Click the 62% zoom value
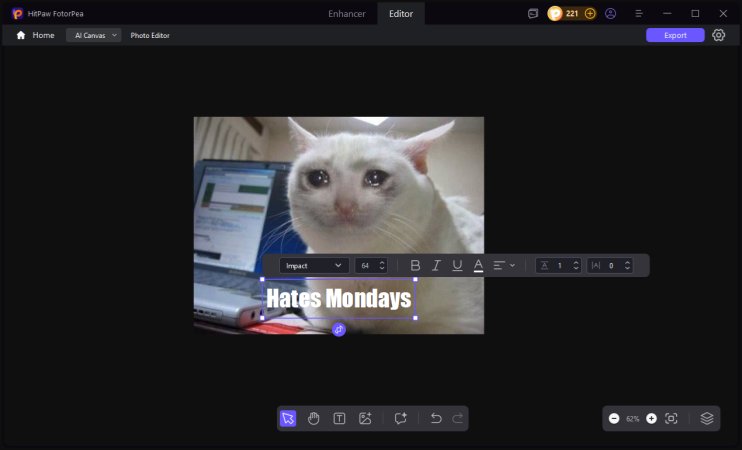The width and height of the screenshot is (742, 450). click(632, 419)
